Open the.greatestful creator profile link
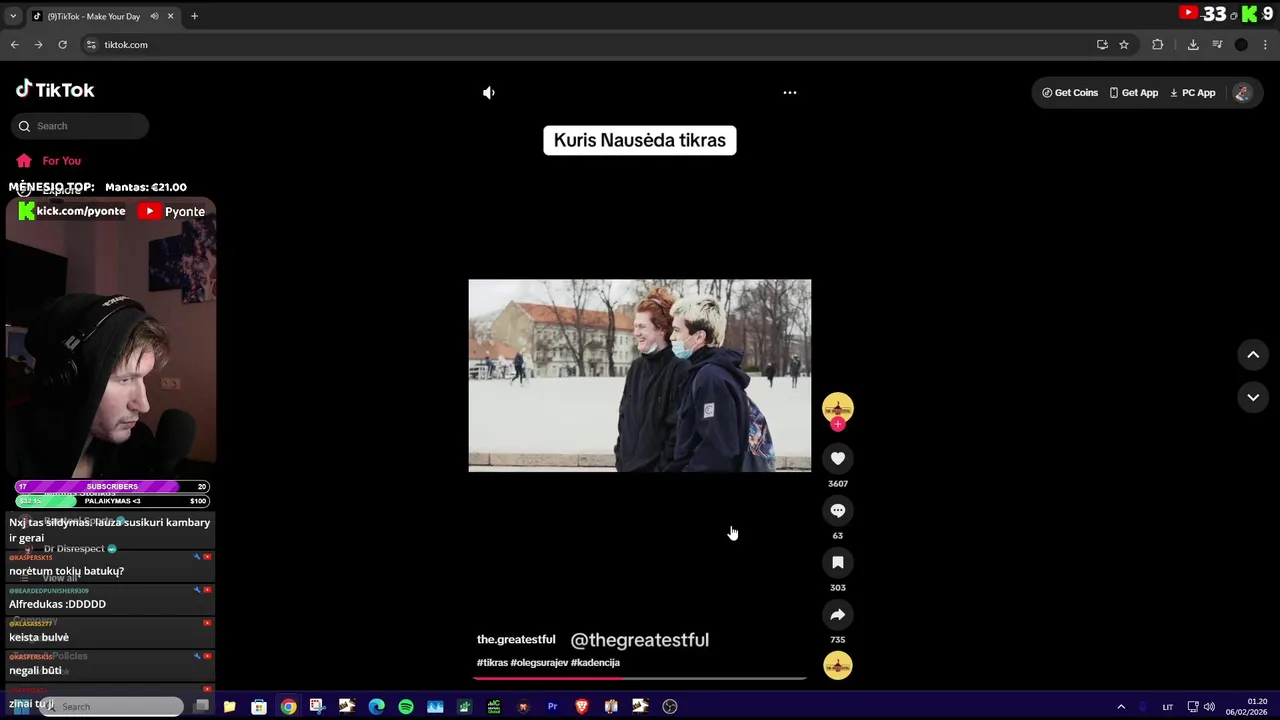1280x720 pixels. [x=516, y=639]
